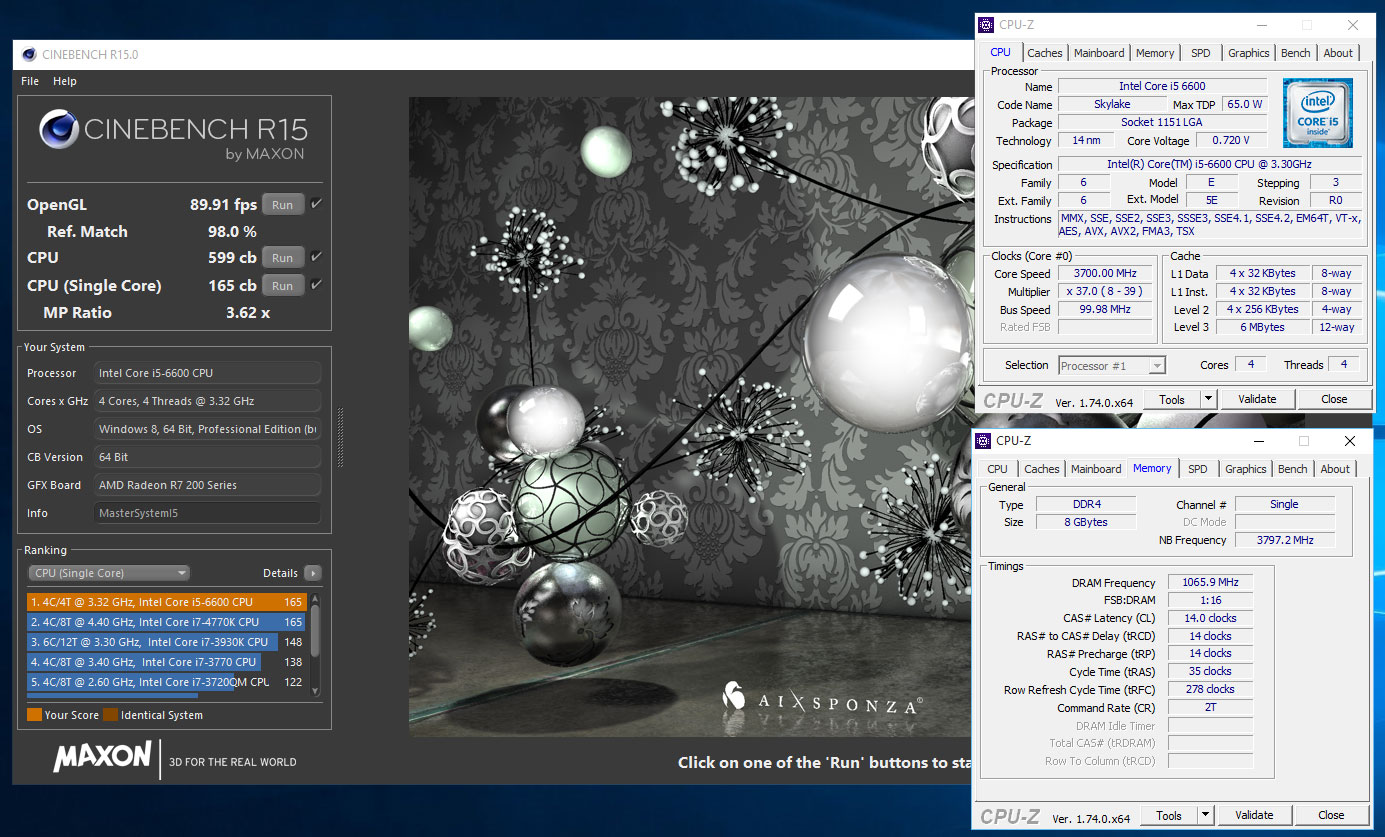Click the Info field MasterSystemI5
This screenshot has width=1385, height=837.
208,513
